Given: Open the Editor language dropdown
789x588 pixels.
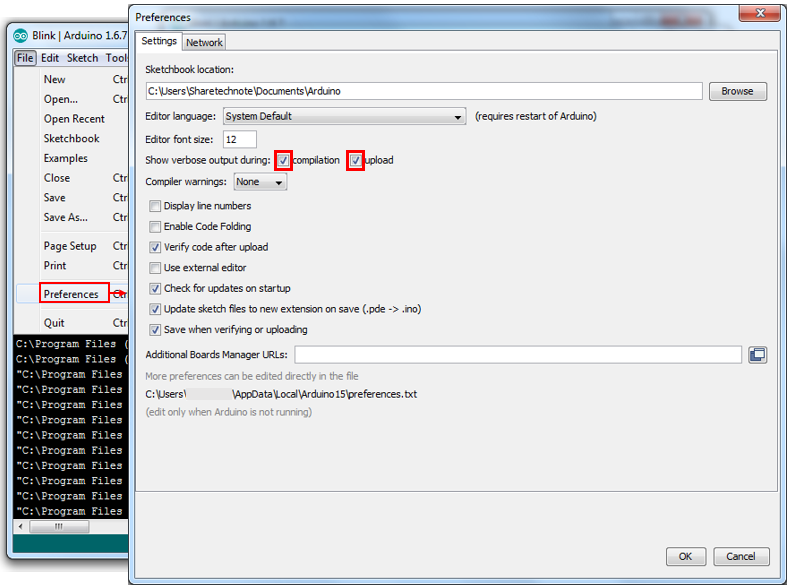Looking at the screenshot, I should click(344, 117).
